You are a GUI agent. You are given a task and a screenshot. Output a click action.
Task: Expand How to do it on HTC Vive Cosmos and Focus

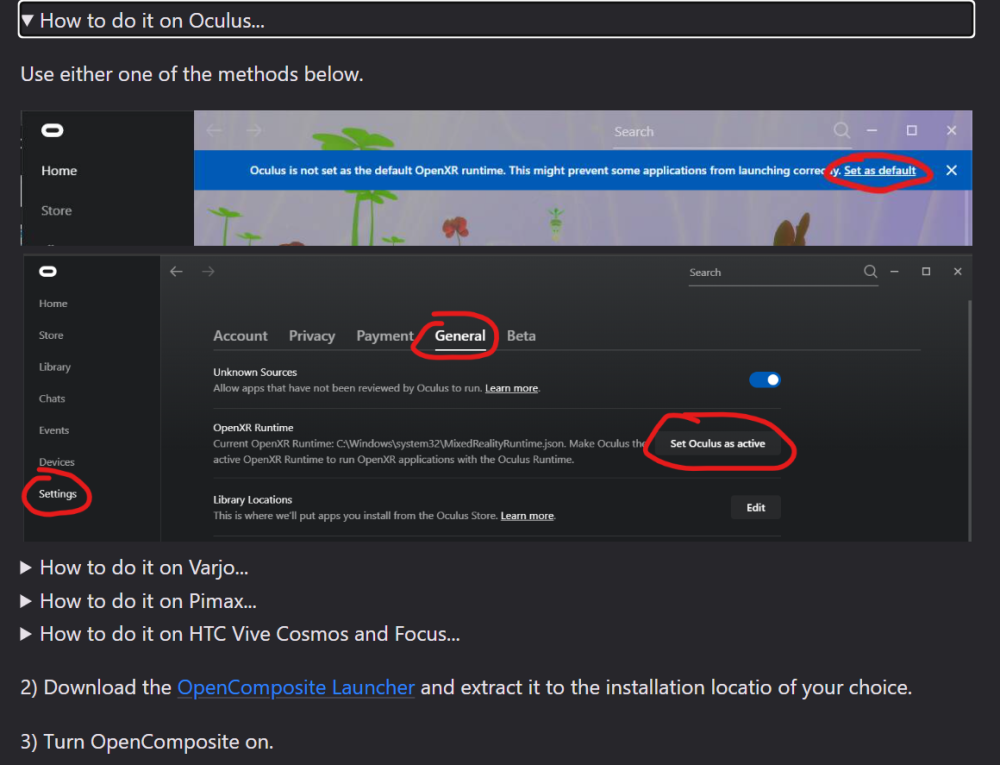[240, 634]
